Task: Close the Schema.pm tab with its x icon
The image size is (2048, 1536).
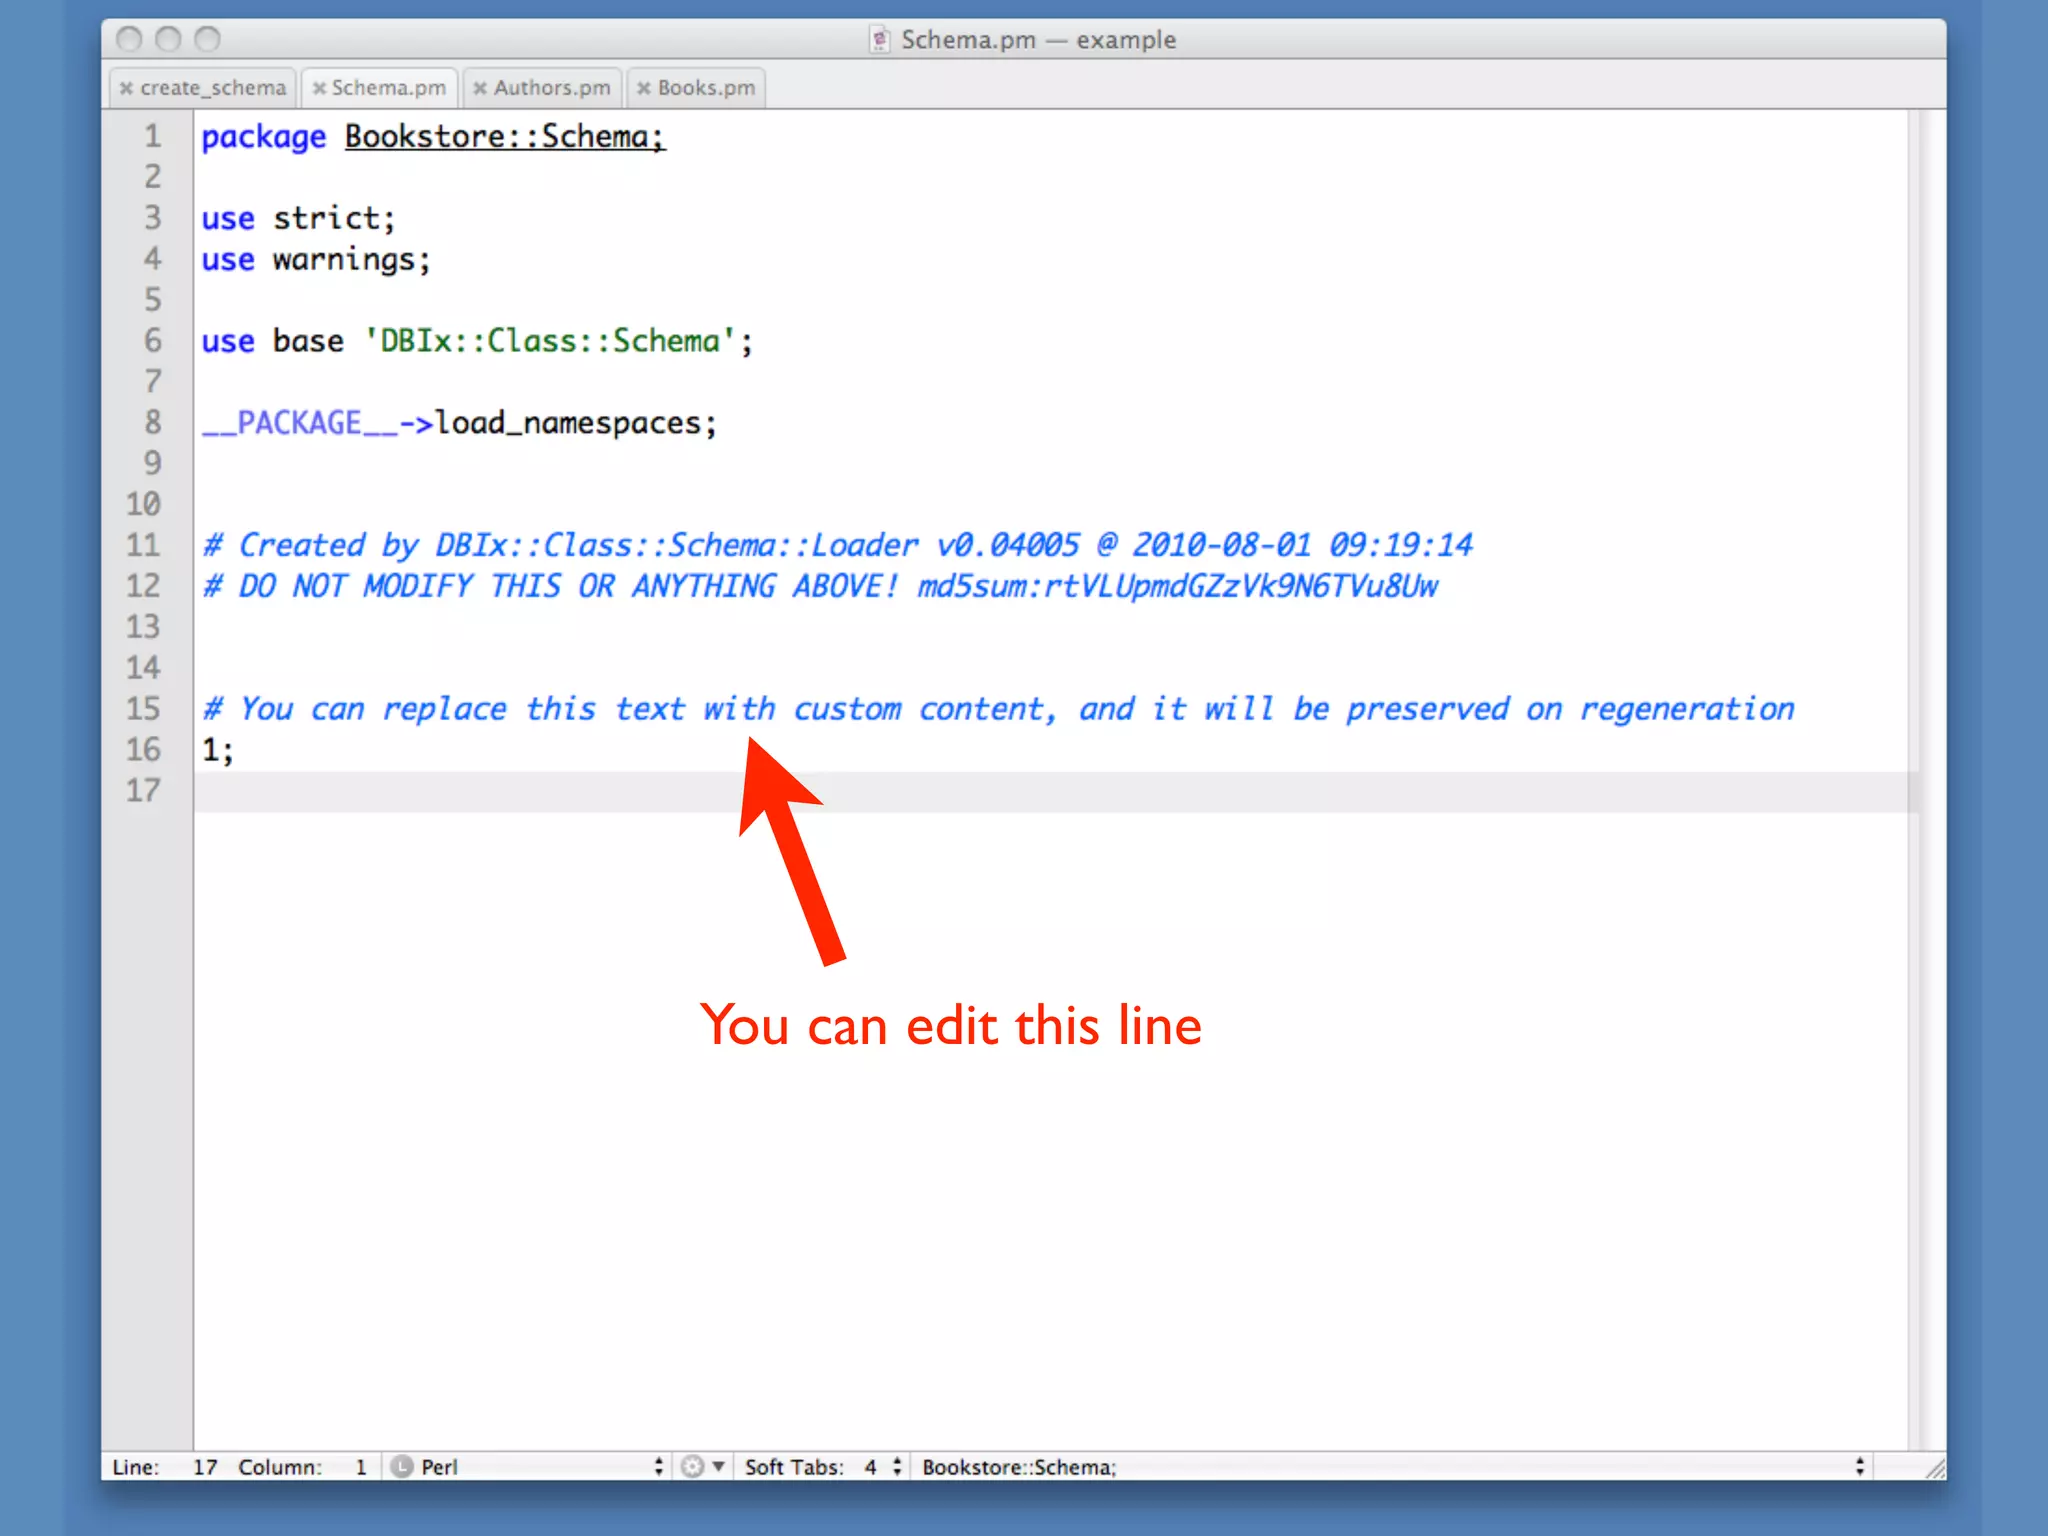Action: 319,88
